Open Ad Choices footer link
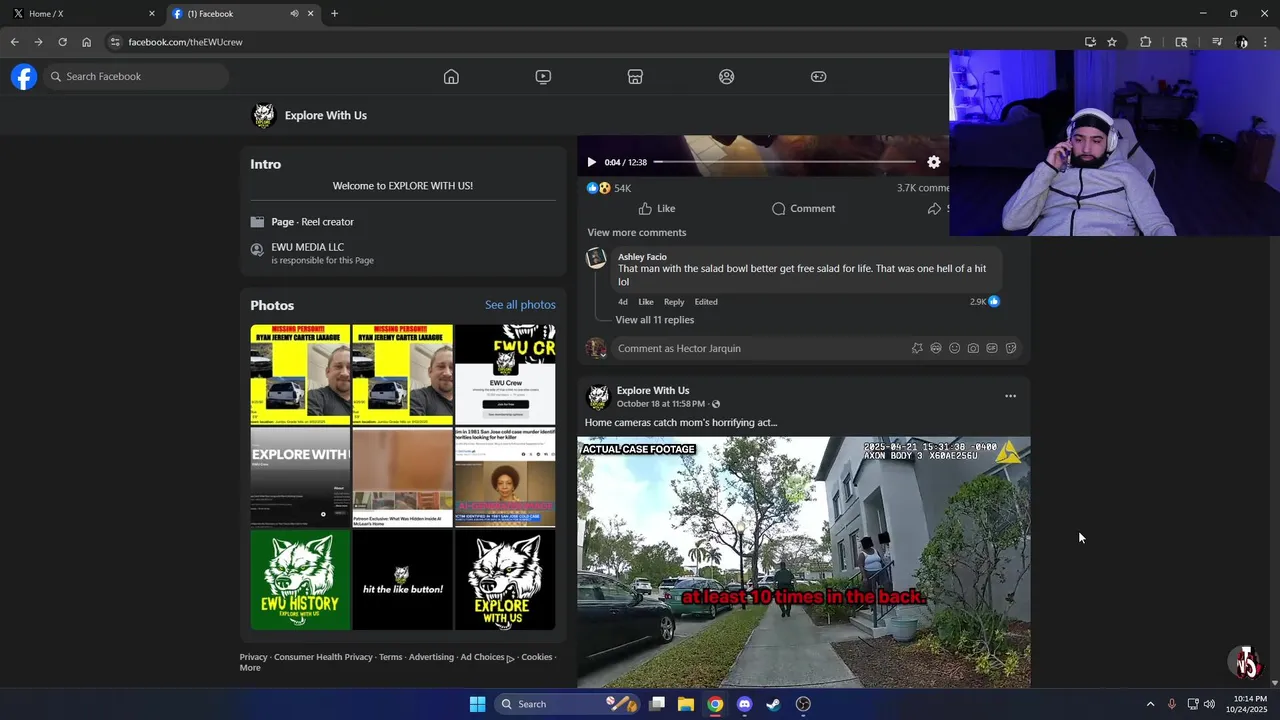This screenshot has height=720, width=1280. (x=487, y=657)
